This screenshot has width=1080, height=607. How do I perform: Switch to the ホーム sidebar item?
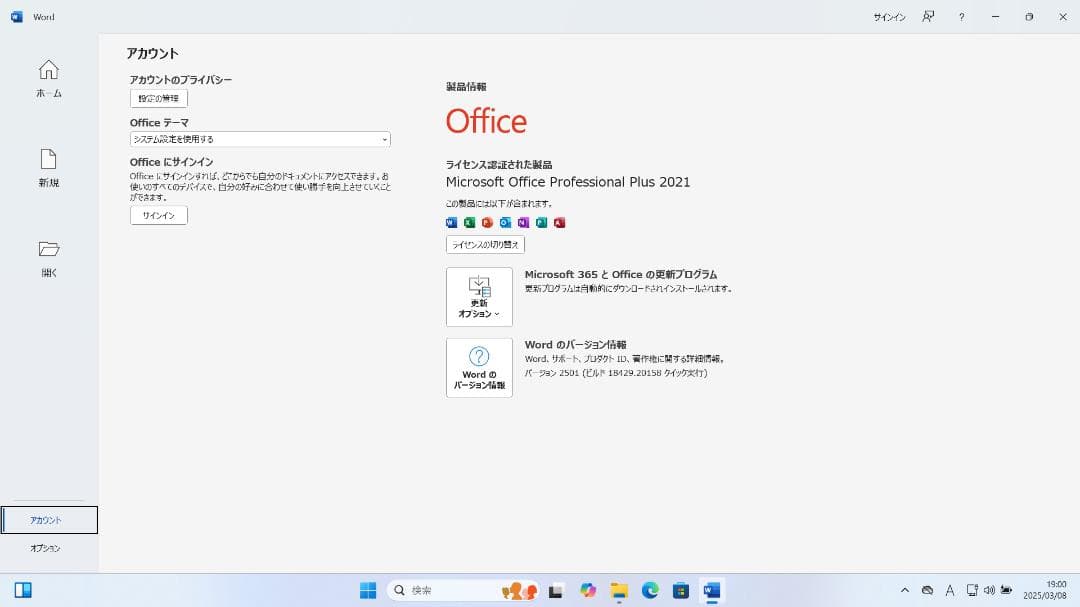[48, 78]
